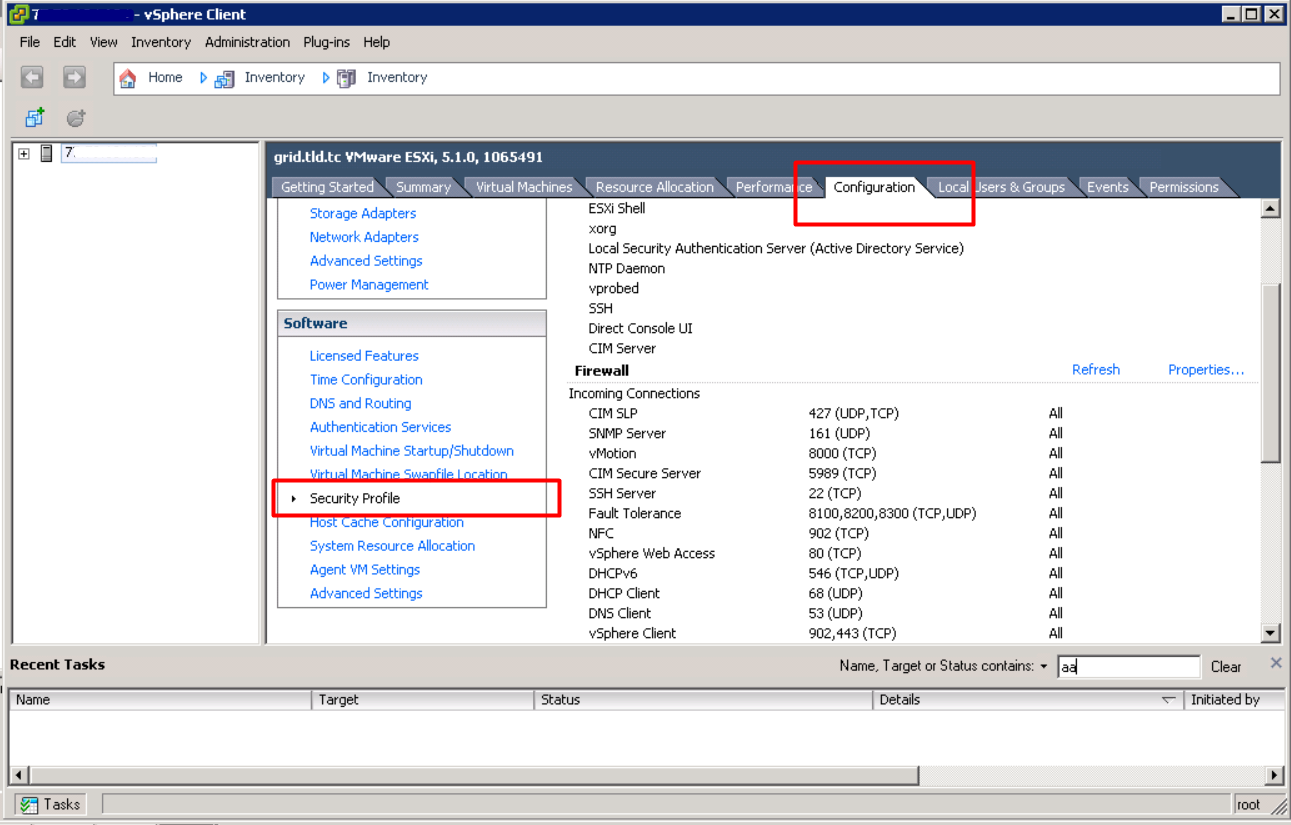Open Virtual Machine Startup/Shutdown link
The image size is (1291, 825).
point(412,451)
